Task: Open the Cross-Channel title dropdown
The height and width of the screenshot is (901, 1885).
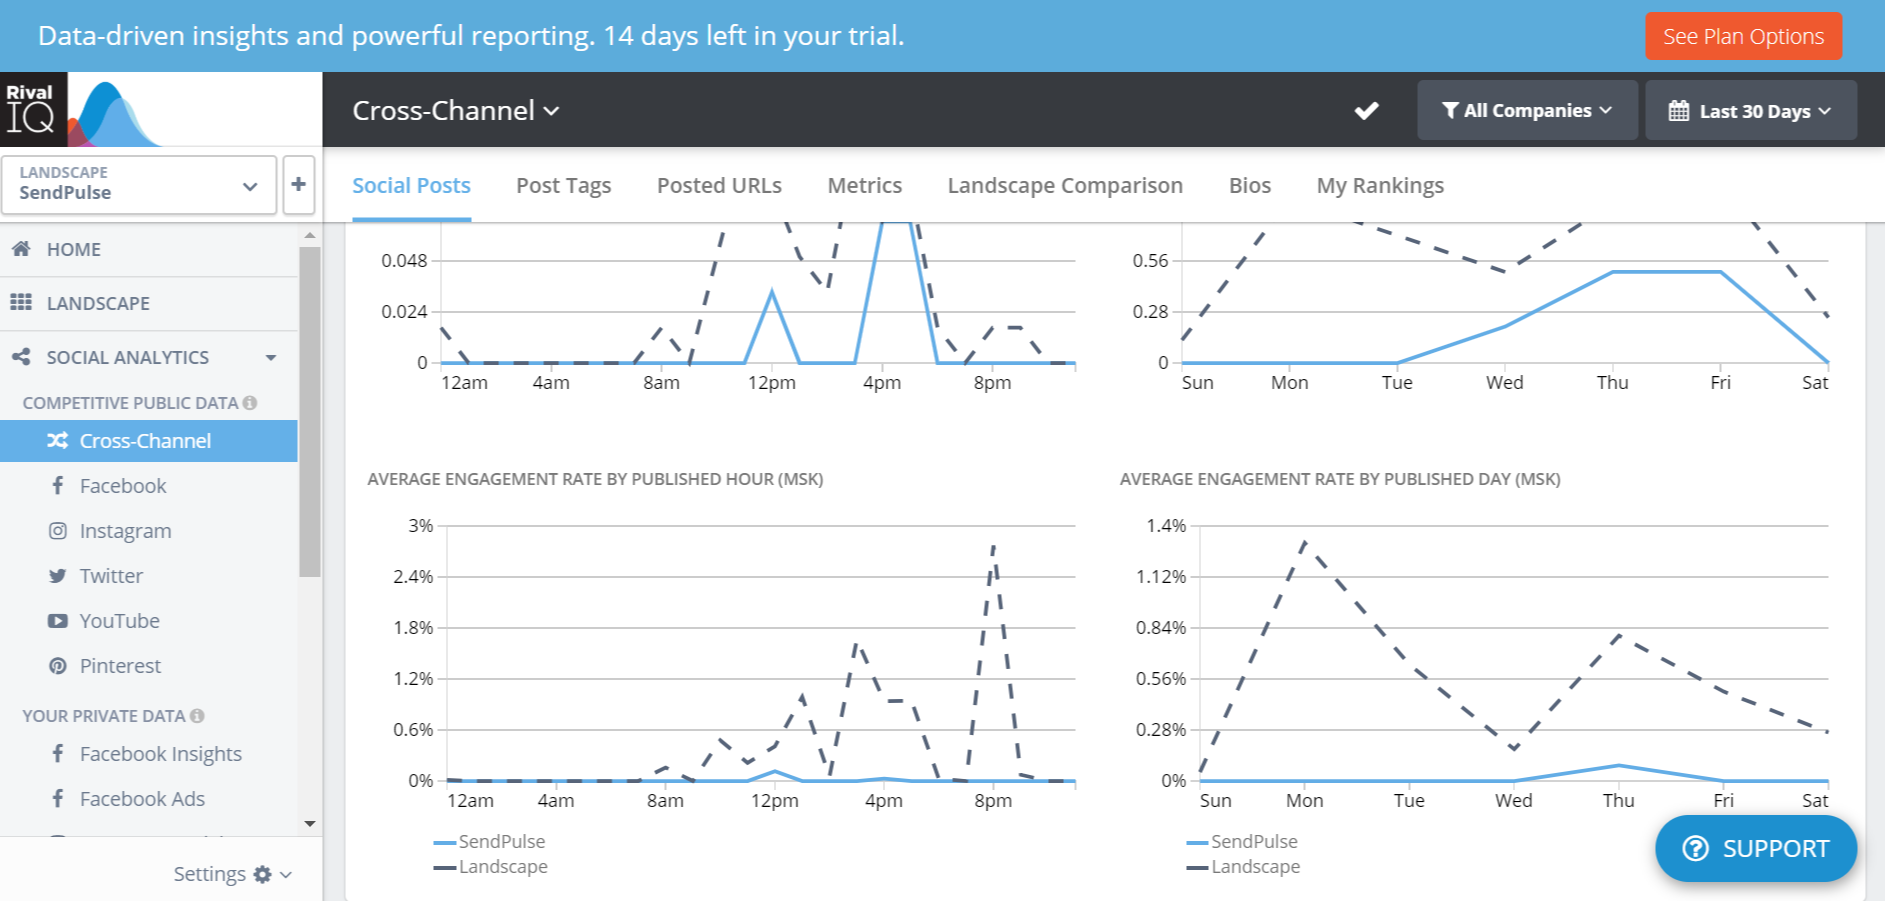Action: click(x=455, y=110)
